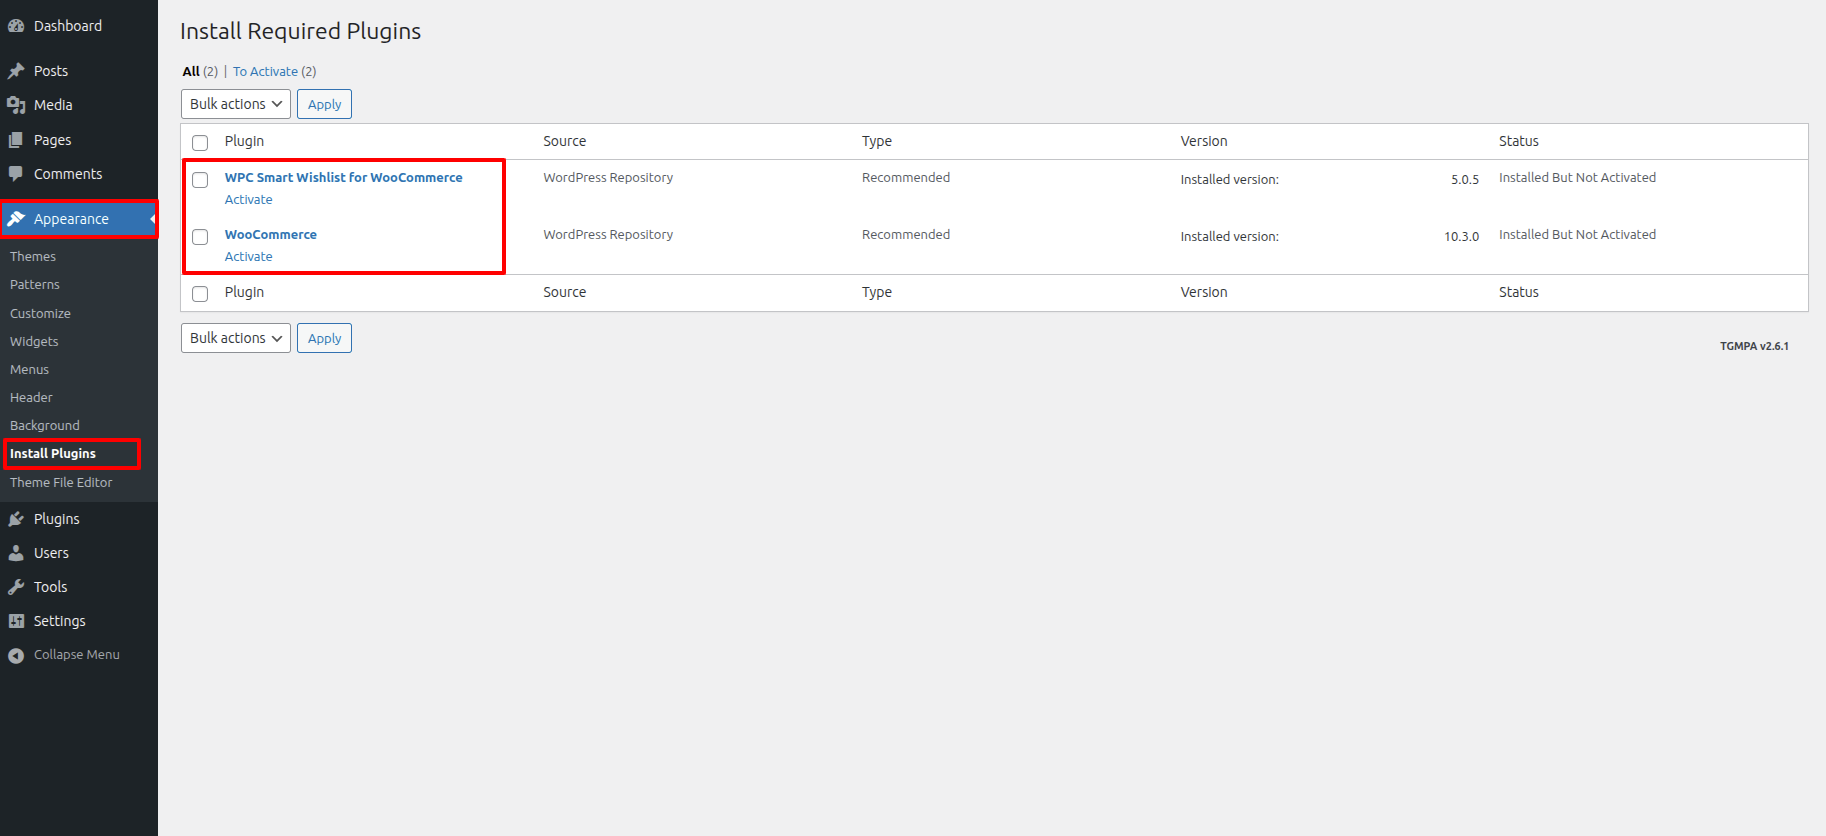Screen dimensions: 1826x836
Task: Open Themes in Appearance submenu
Action: tap(33, 257)
